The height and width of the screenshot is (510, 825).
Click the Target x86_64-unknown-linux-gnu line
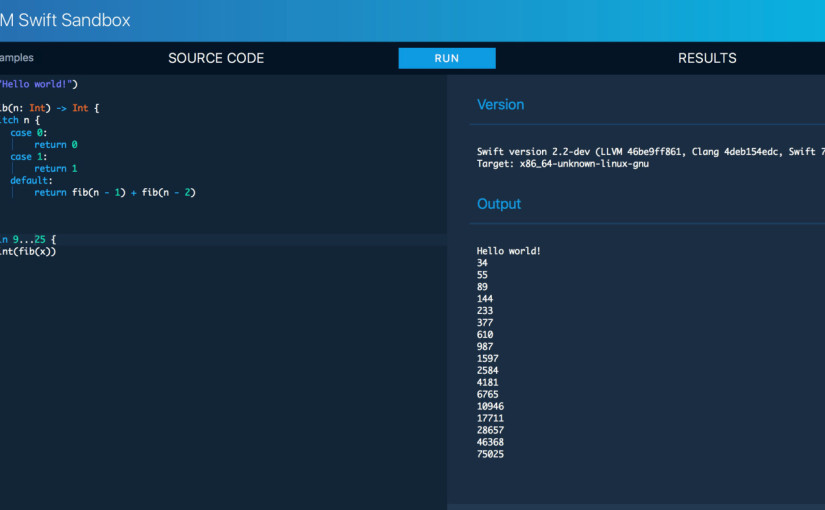(x=562, y=164)
